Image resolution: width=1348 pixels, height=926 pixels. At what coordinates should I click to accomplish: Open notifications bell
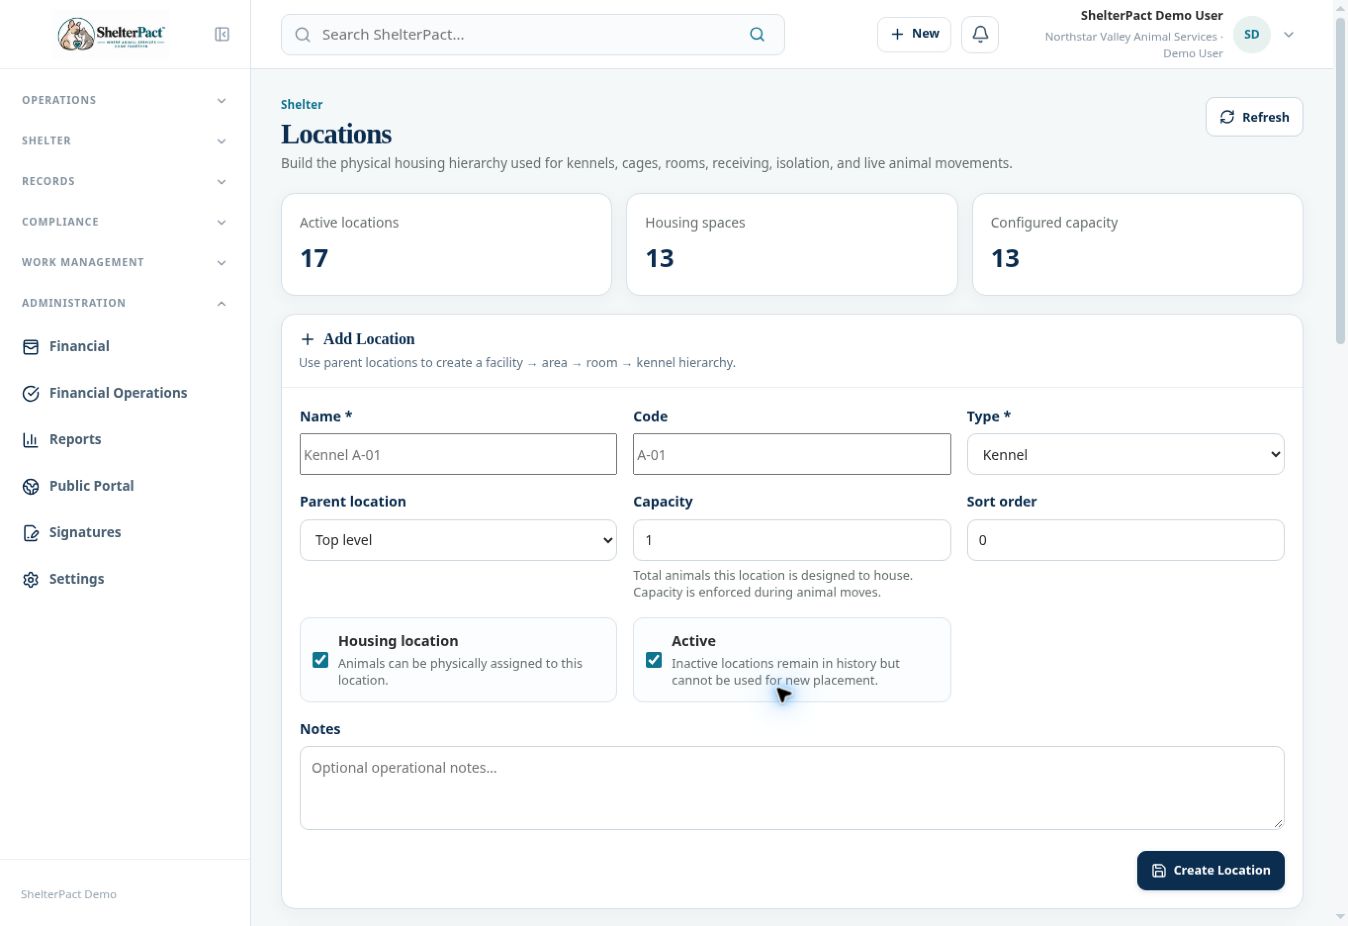click(980, 34)
